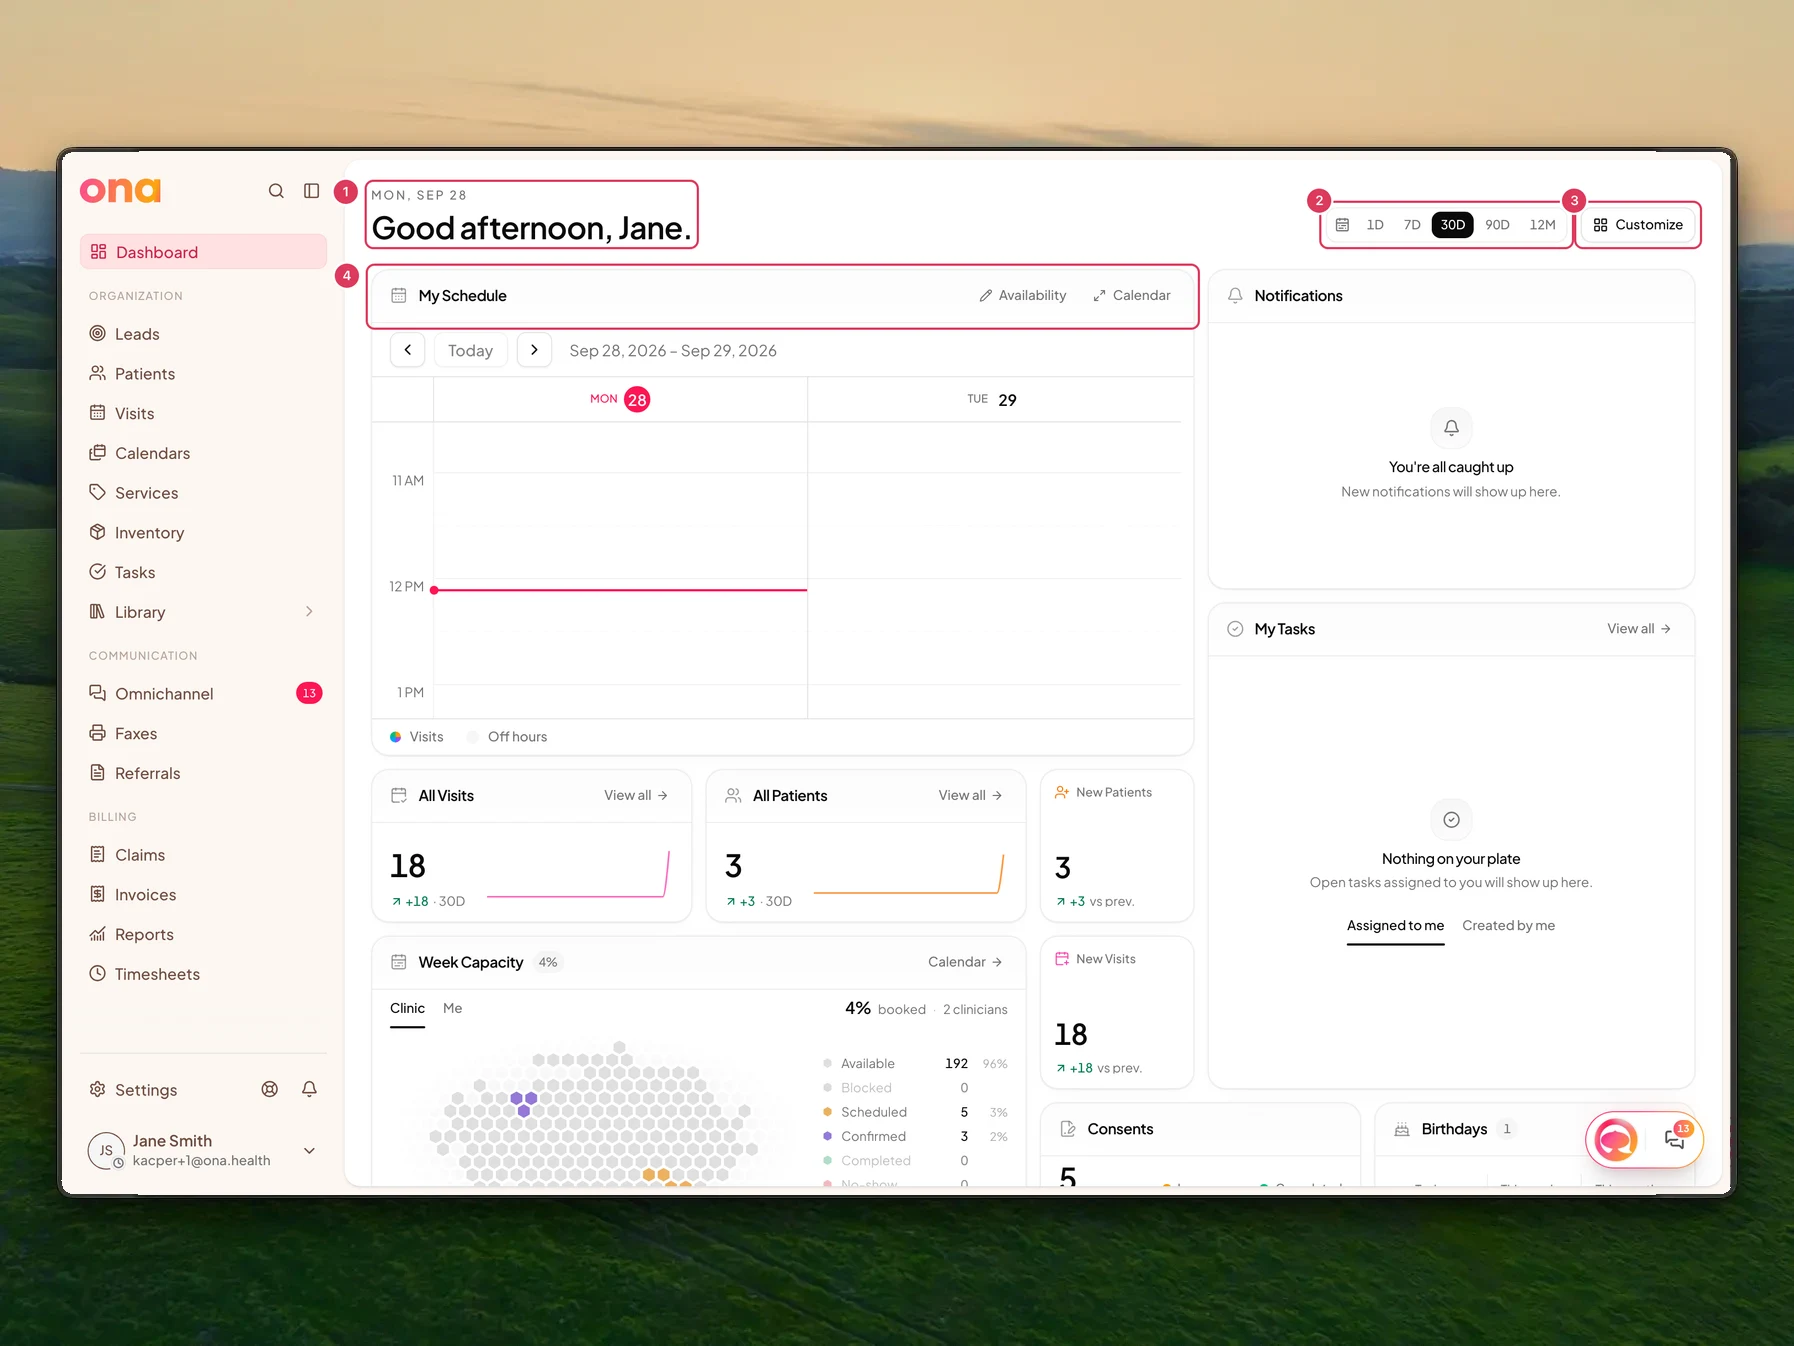Collapse the sidebar with the panel icon
The image size is (1794, 1346).
point(312,191)
